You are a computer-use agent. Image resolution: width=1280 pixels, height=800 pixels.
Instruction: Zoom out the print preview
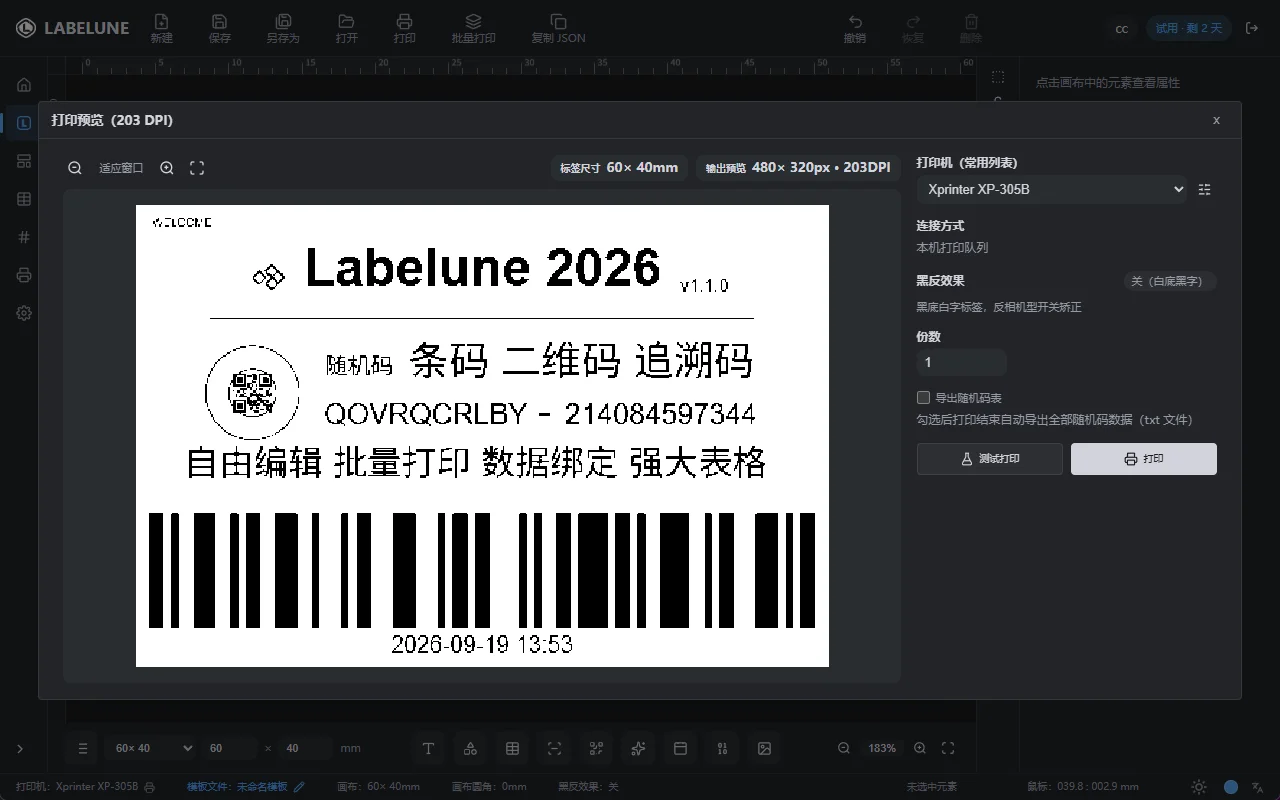[75, 168]
